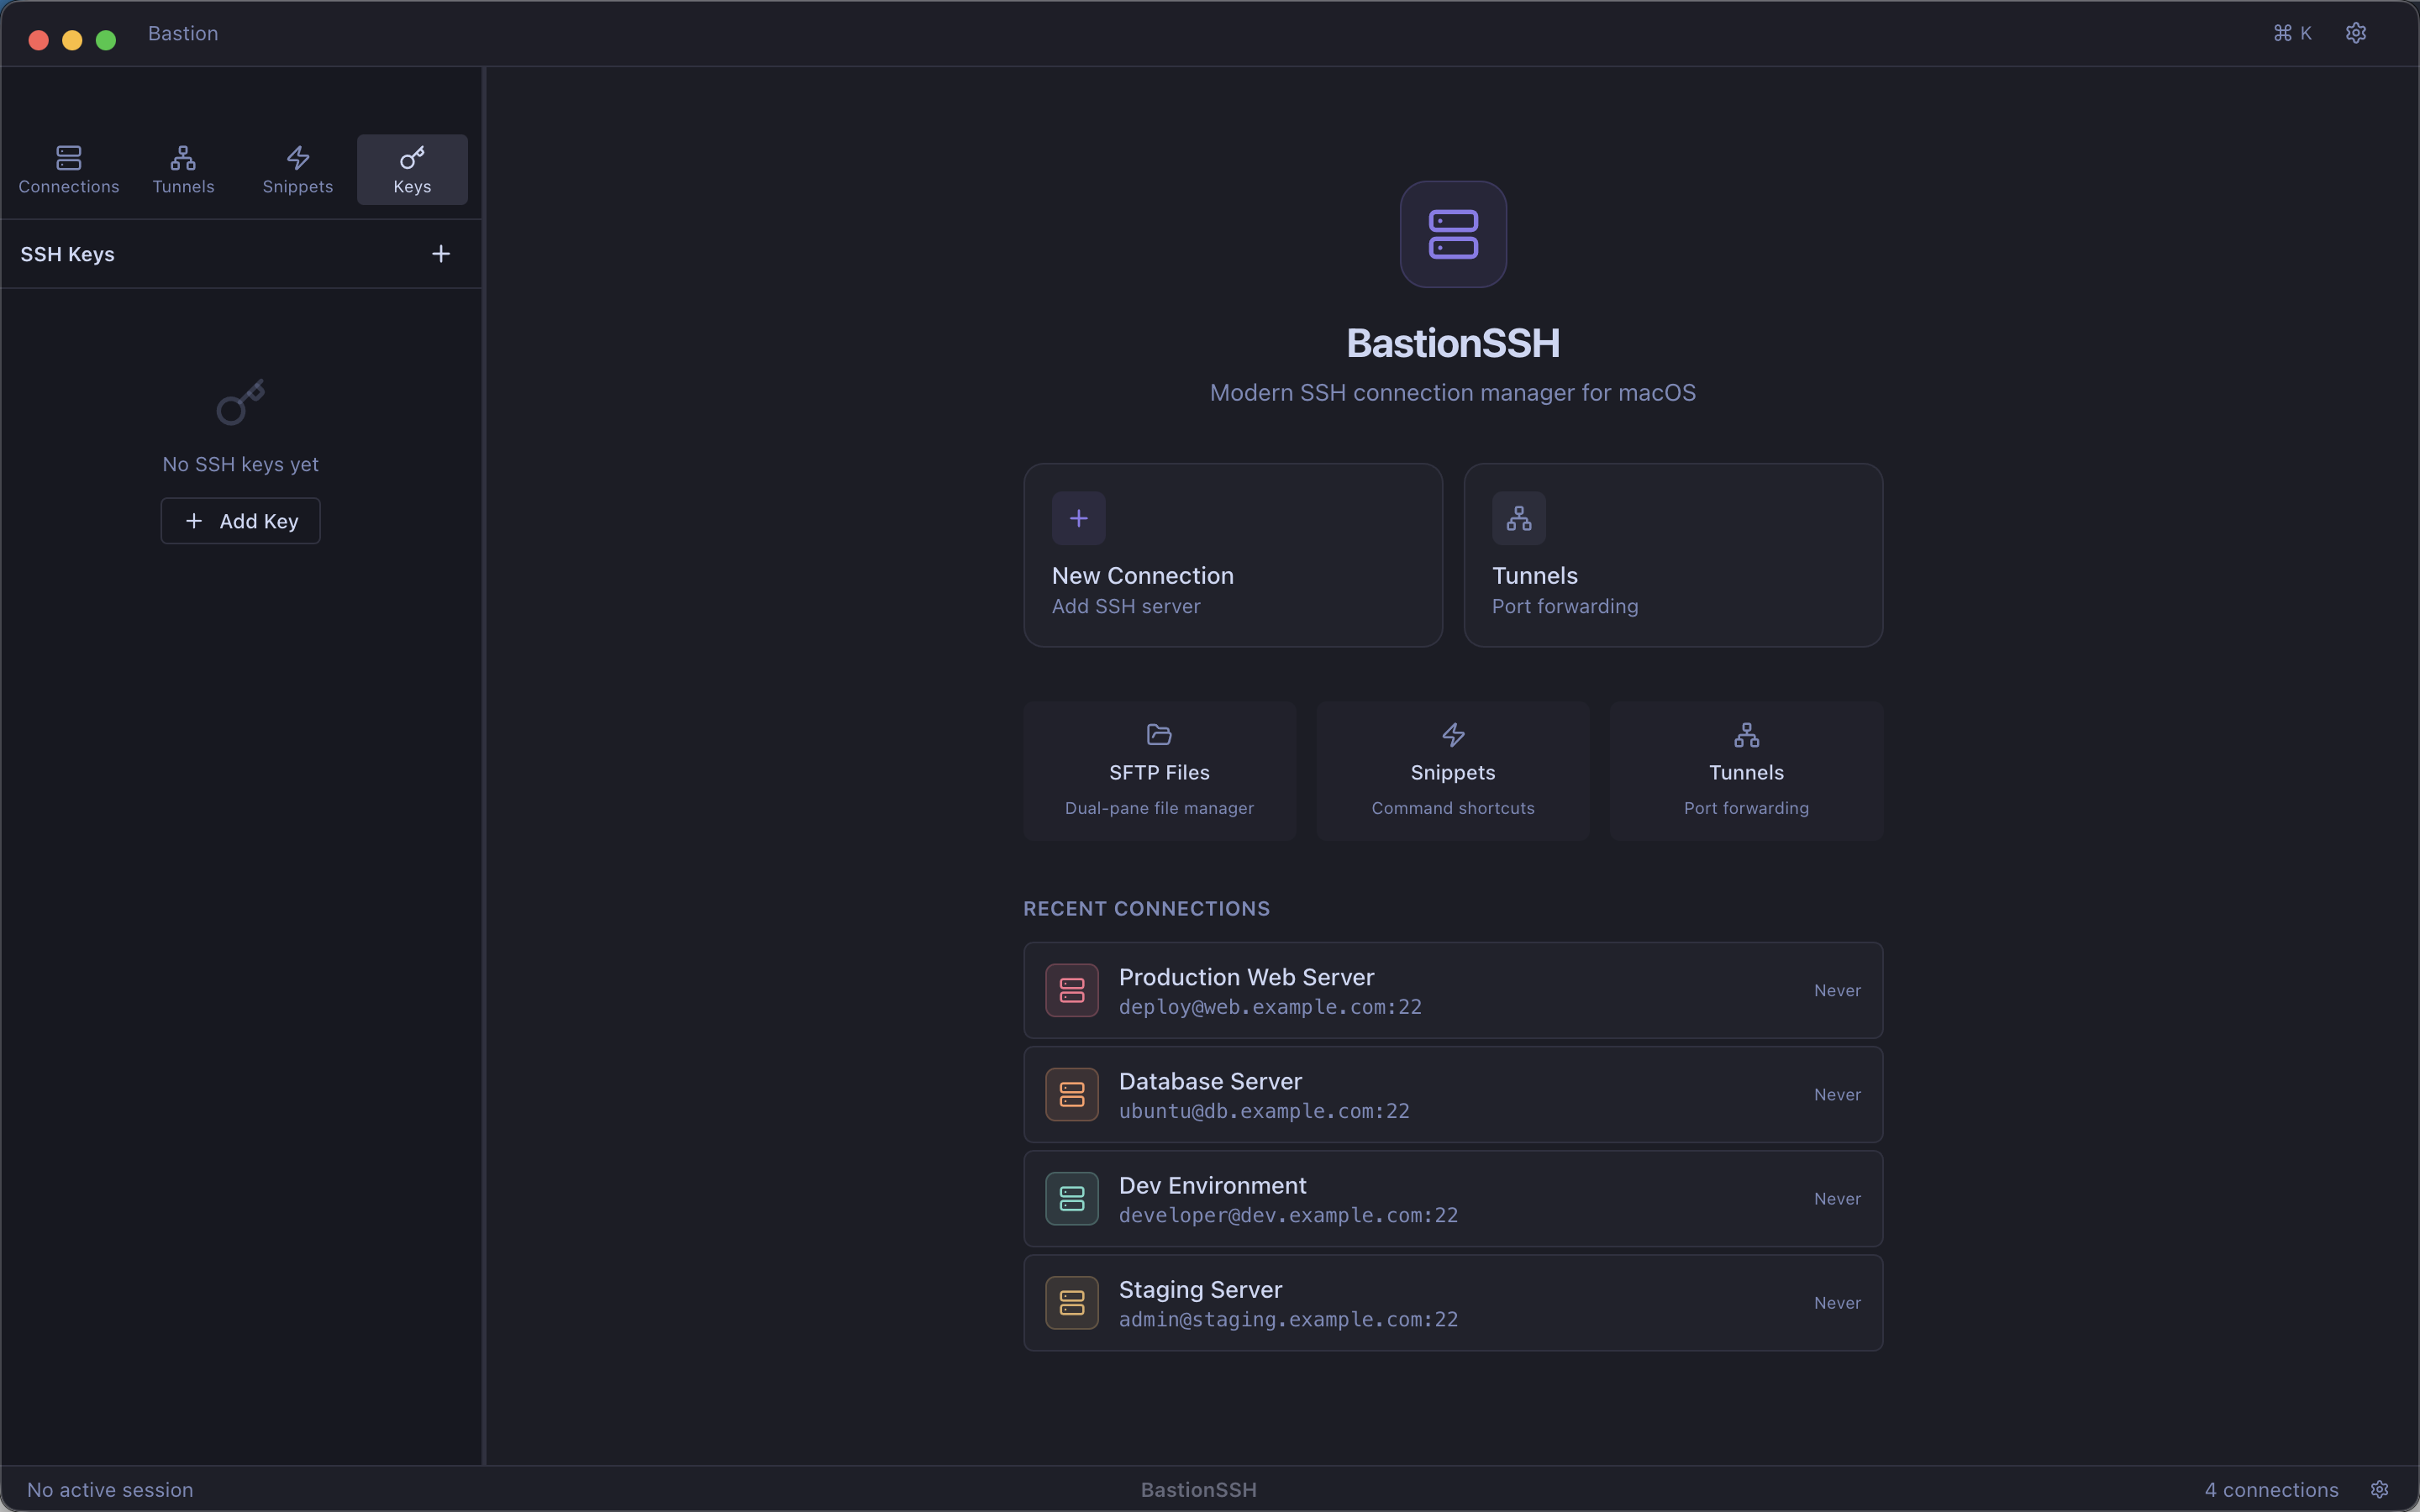Open Snippets from the sidebar navigation
The image size is (2420, 1512).
click(297, 168)
